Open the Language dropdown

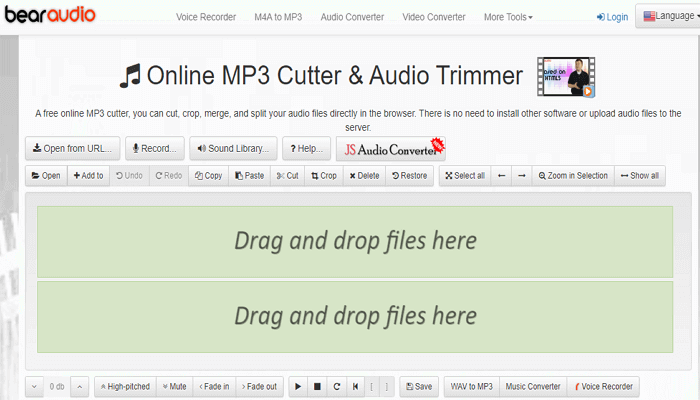[666, 17]
